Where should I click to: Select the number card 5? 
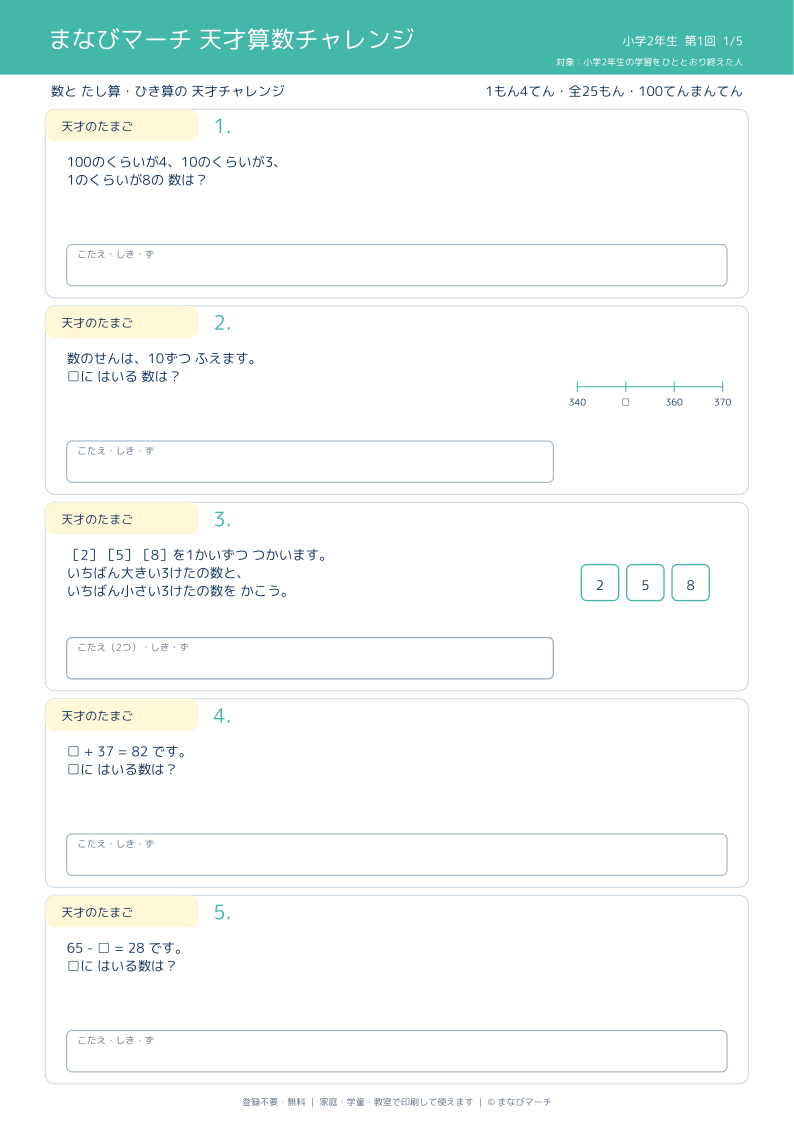645,582
